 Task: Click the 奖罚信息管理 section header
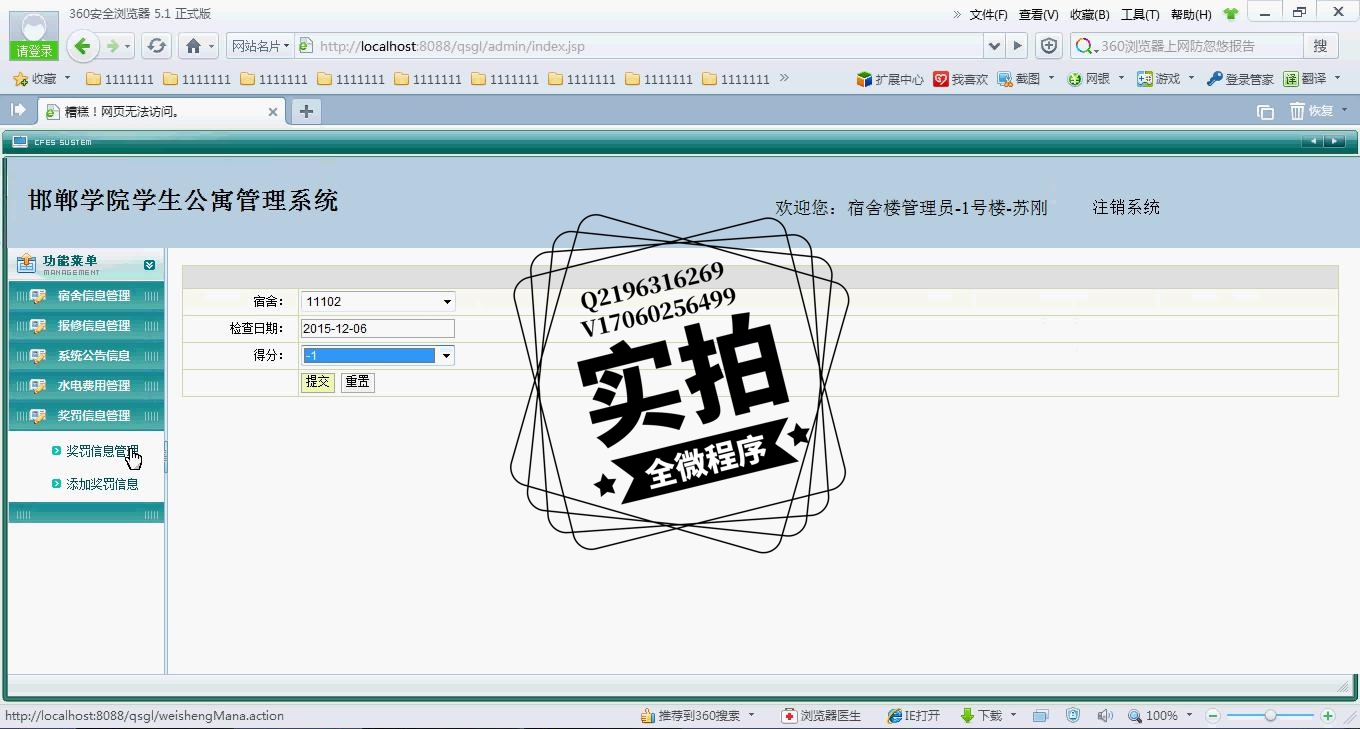[86, 416]
